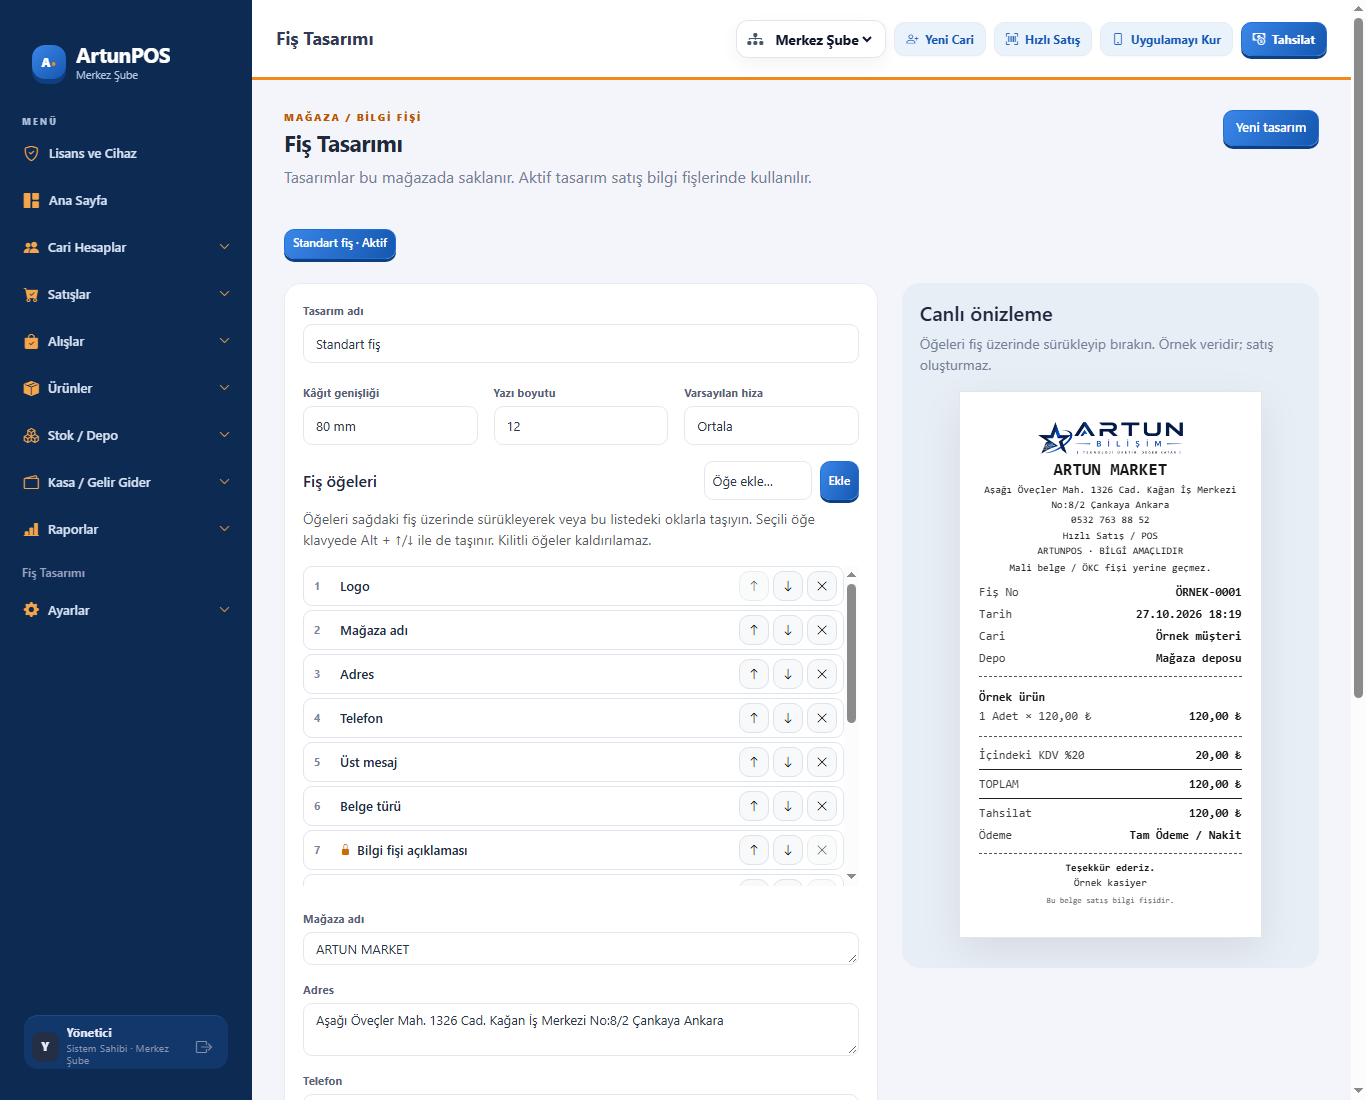Expand the Satışlar sidebar section
Viewport: 1366px width, 1100px height.
pyautogui.click(x=126, y=294)
